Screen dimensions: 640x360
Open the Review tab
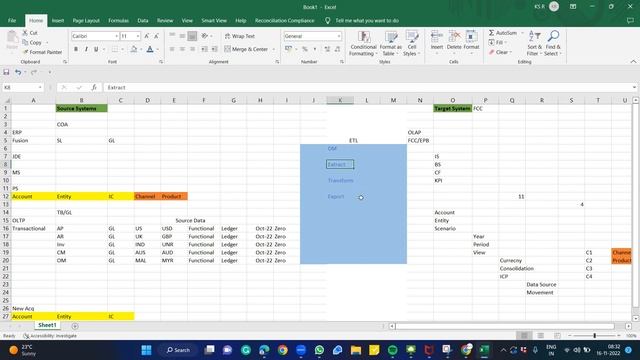[x=165, y=20]
